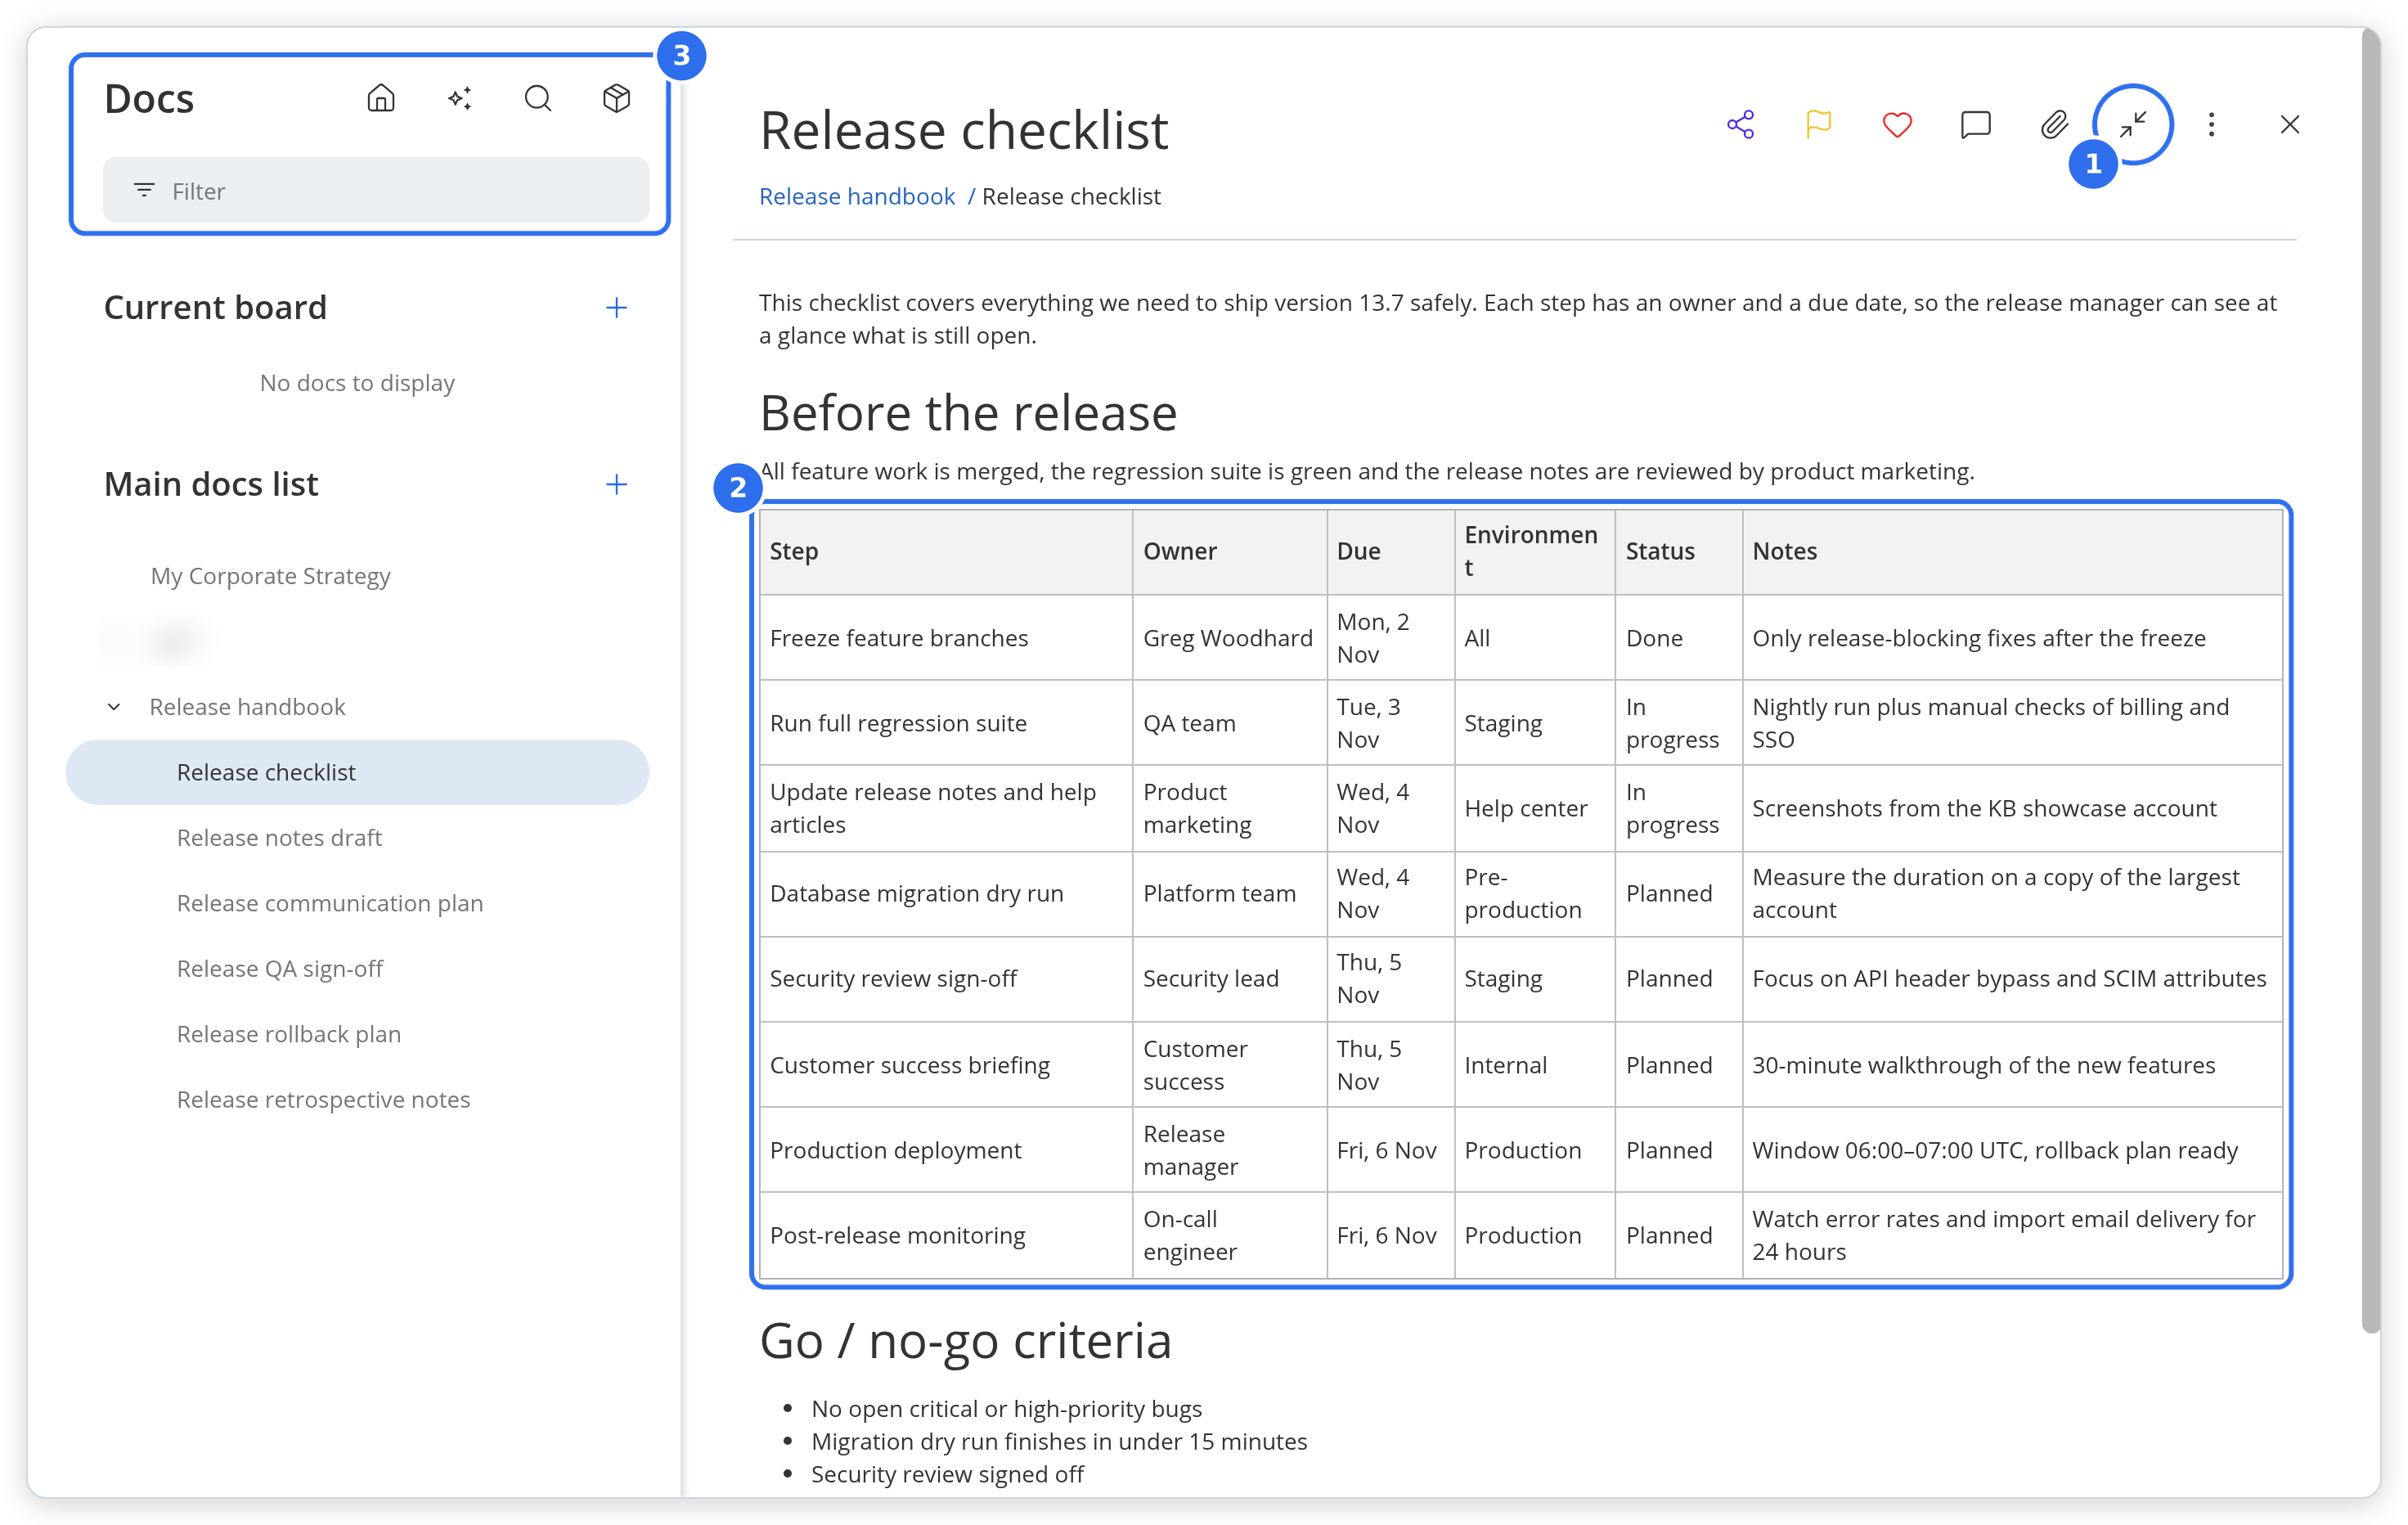
Task: Click the Owner column header
Action: 1230,551
